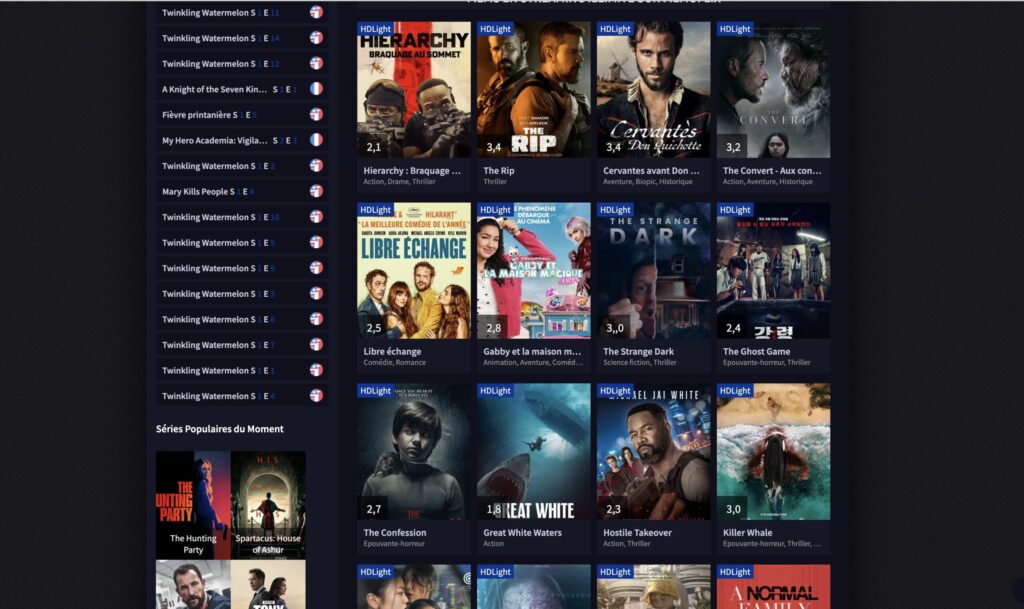Open Spartacus: House of Ashur series thumbnail
Image resolution: width=1024 pixels, height=609 pixels.
point(268,505)
